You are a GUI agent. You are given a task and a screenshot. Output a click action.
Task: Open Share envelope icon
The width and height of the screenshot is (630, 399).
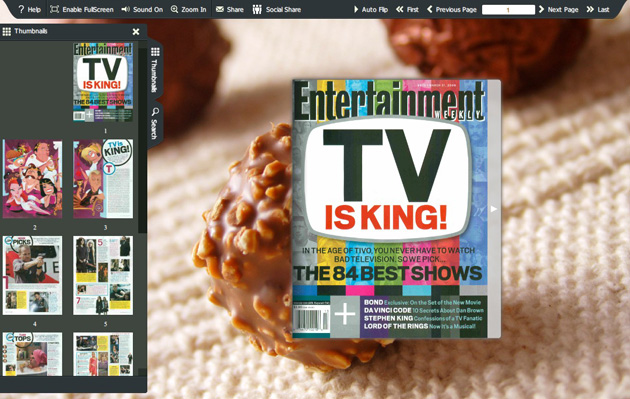[x=220, y=9]
